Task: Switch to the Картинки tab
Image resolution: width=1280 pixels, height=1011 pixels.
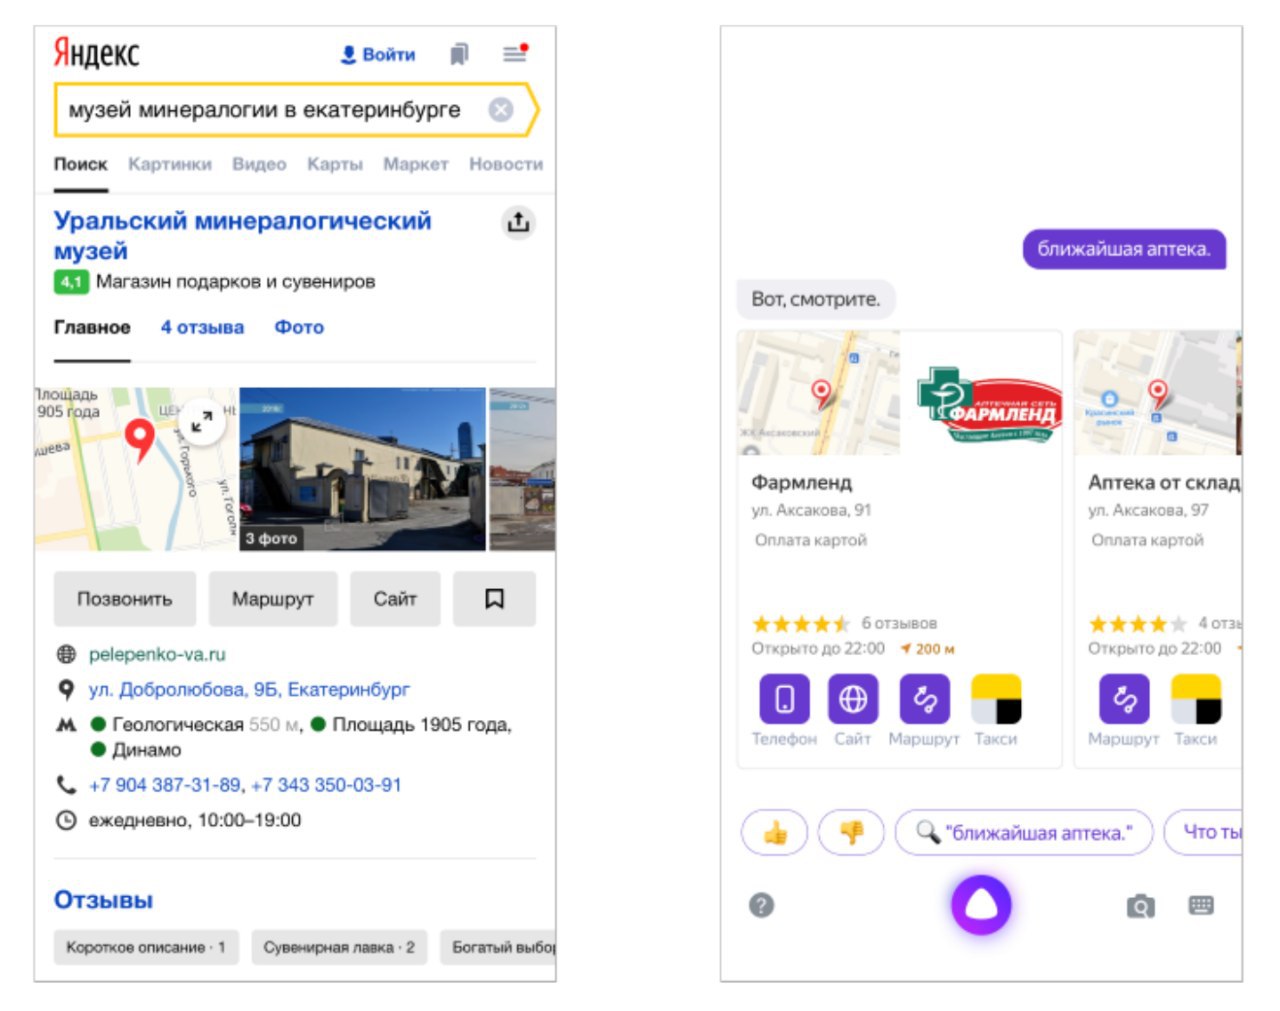Action: coord(170,164)
